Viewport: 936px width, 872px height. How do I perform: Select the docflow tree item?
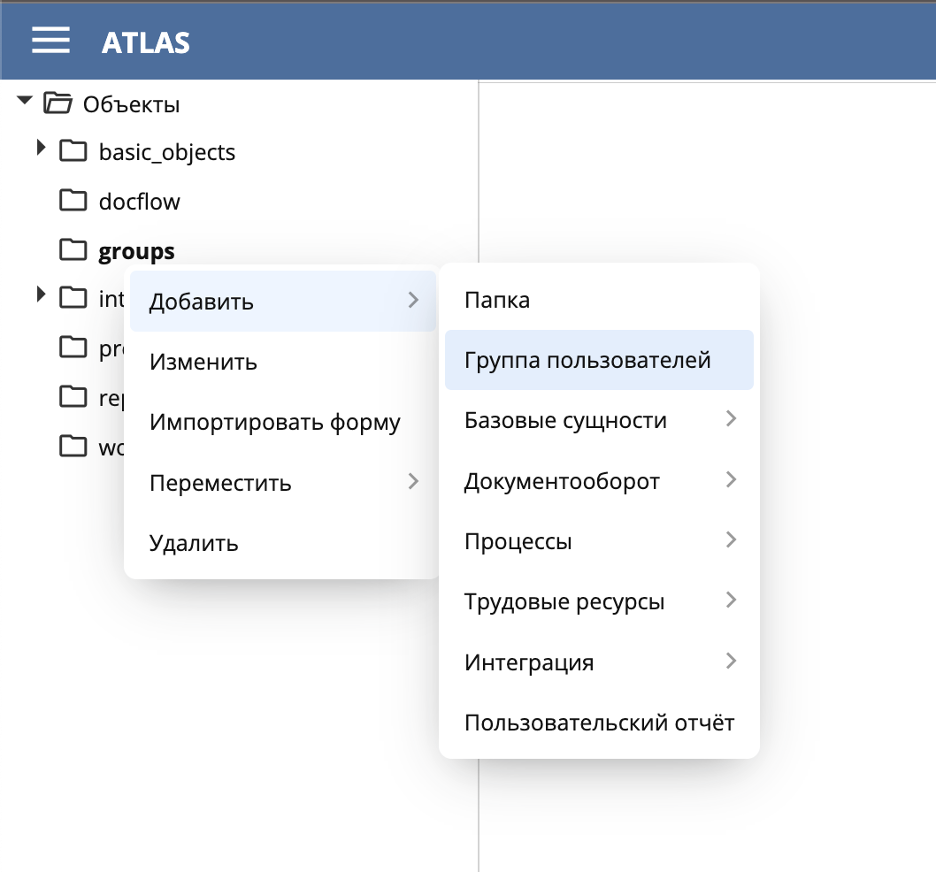[x=139, y=200]
